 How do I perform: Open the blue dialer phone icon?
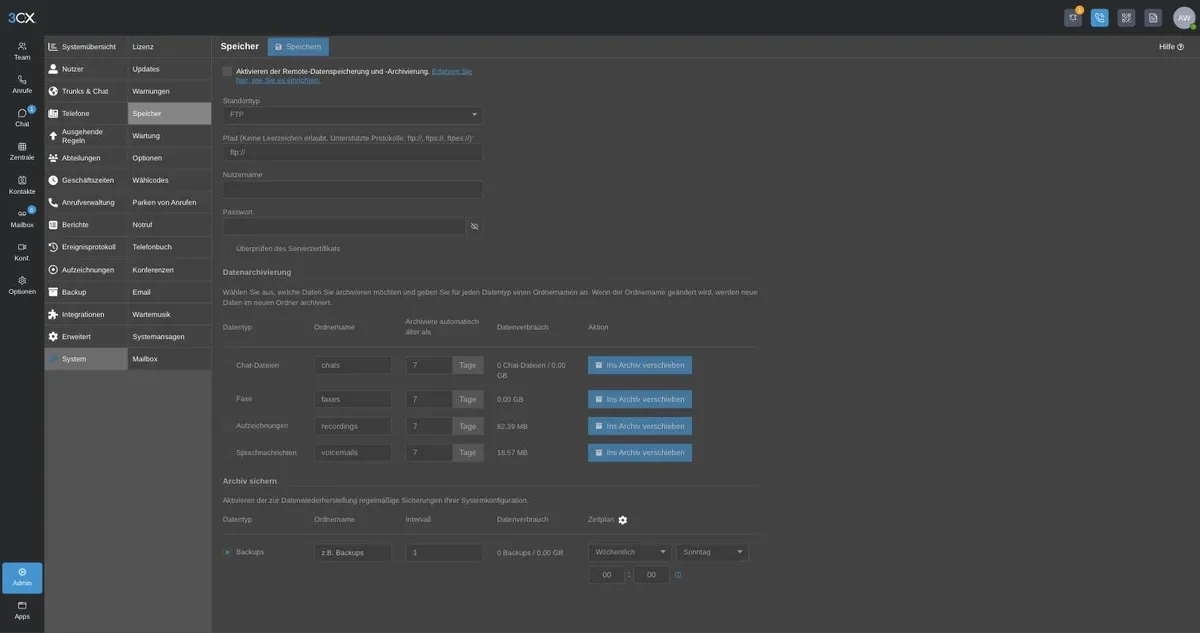point(1100,18)
